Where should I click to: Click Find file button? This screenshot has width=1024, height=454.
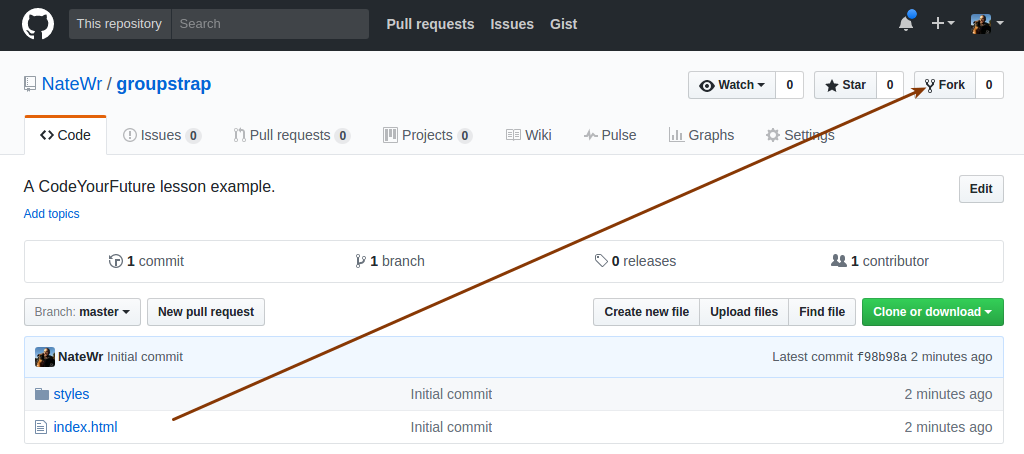click(822, 312)
